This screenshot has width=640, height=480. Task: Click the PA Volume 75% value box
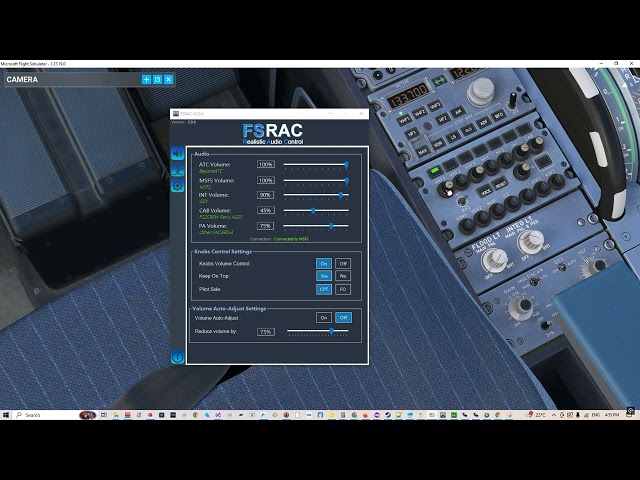[266, 226]
